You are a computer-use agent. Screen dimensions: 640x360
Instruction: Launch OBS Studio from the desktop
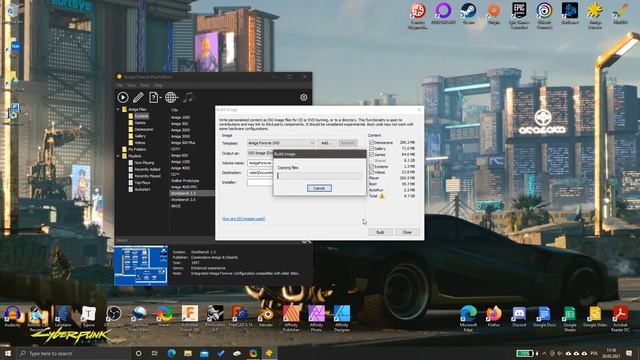click(x=113, y=316)
